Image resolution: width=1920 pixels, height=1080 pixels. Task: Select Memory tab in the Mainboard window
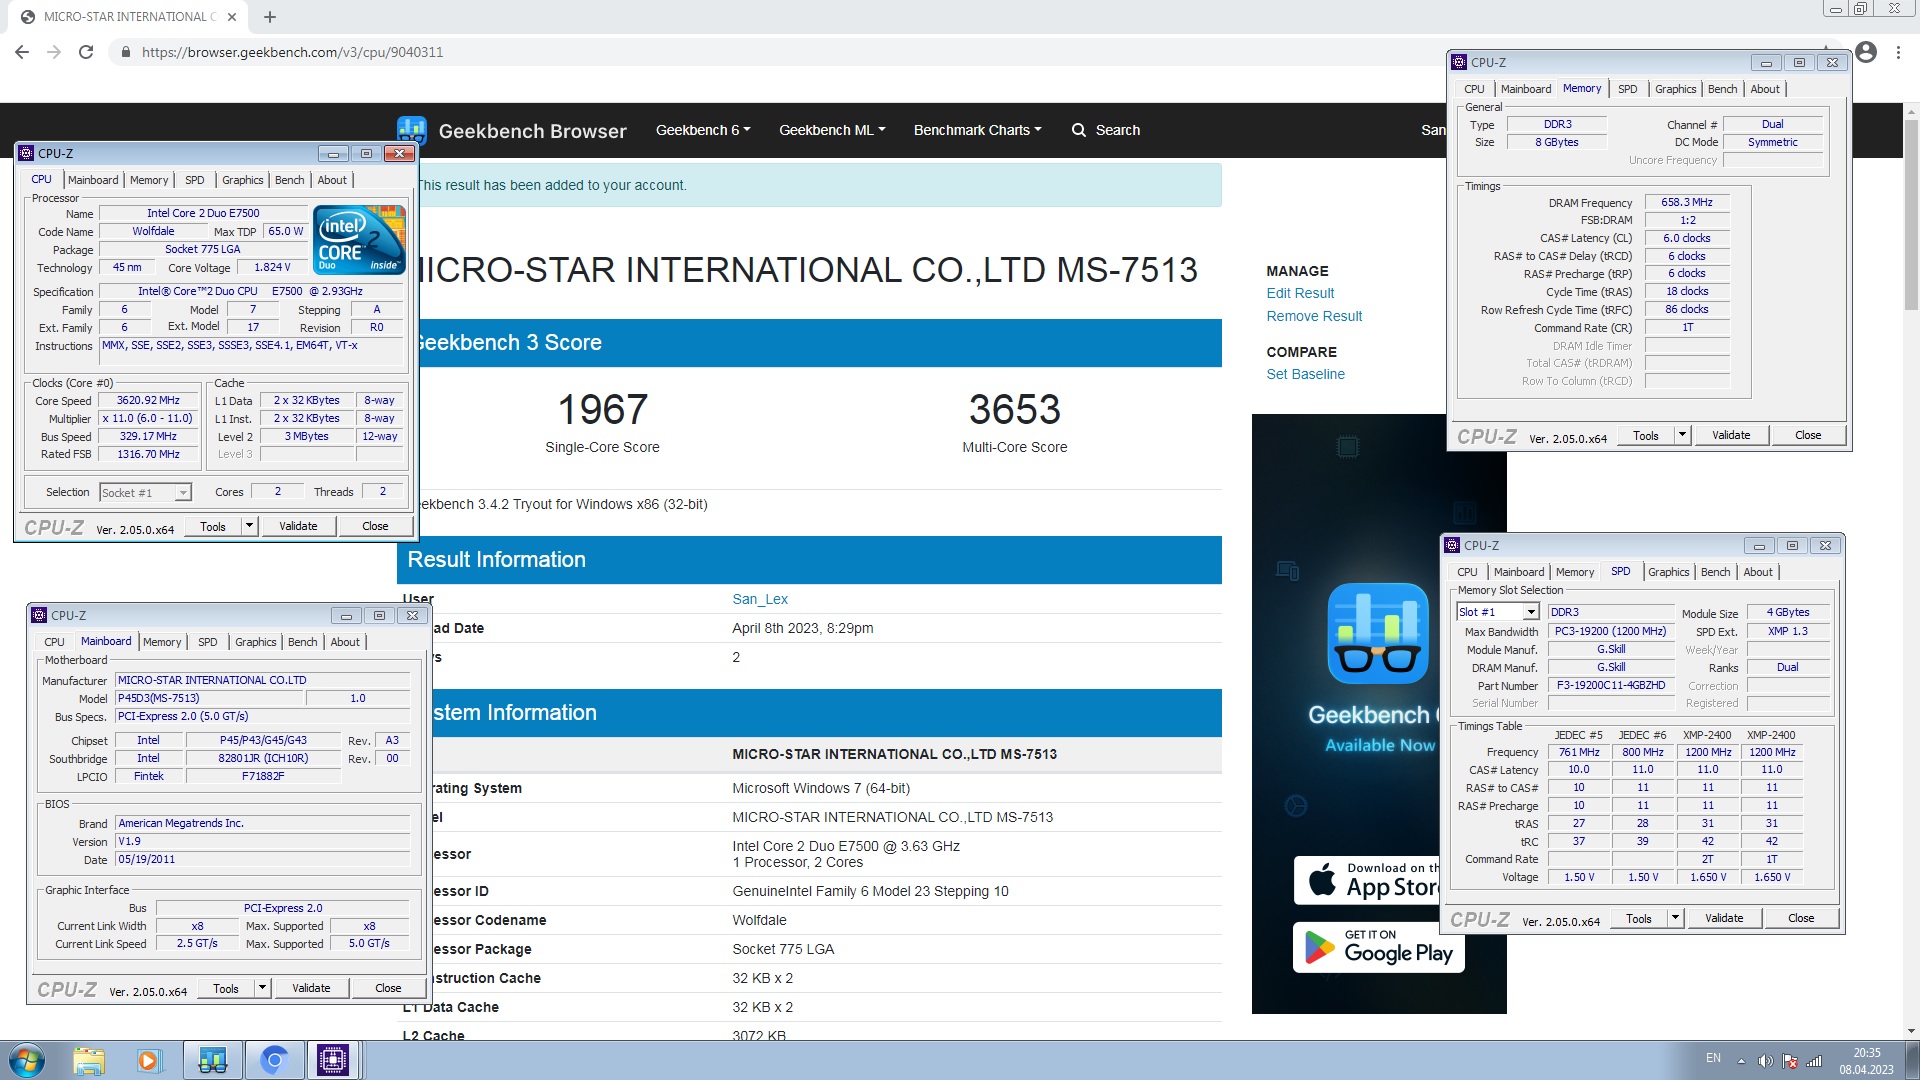tap(162, 642)
